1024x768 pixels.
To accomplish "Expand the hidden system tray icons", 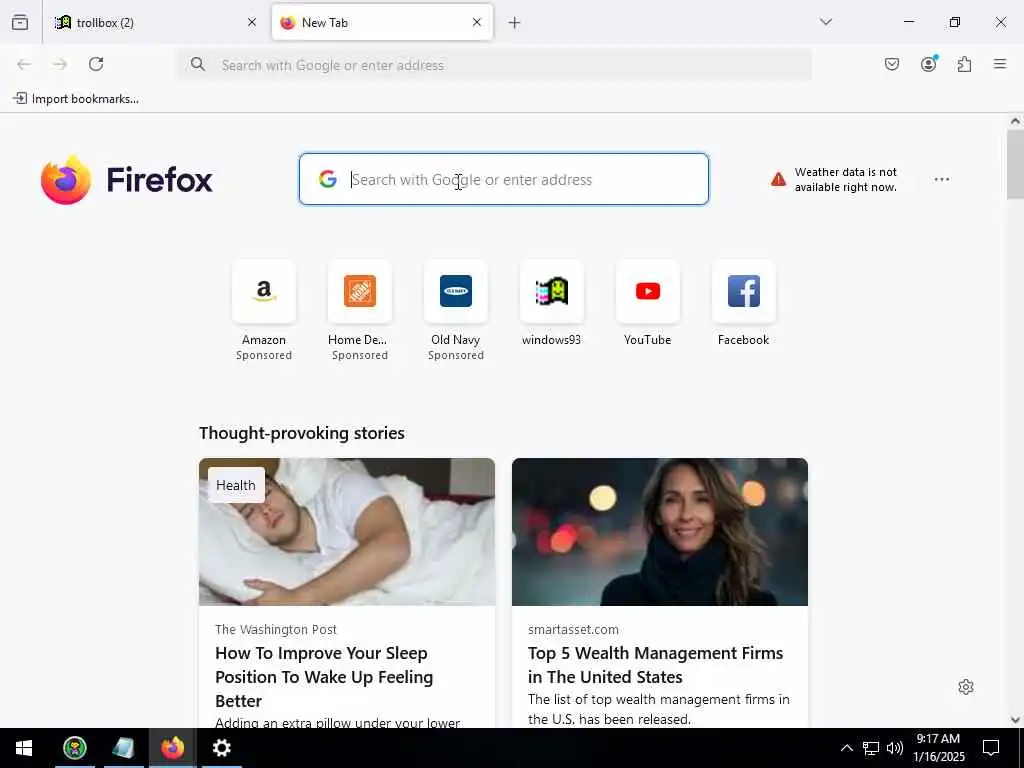I will pyautogui.click(x=846, y=748).
